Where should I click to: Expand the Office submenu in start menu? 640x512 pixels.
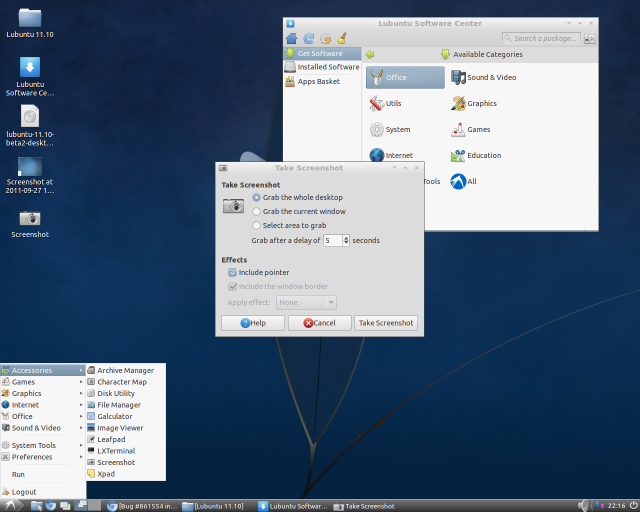[x=43, y=416]
